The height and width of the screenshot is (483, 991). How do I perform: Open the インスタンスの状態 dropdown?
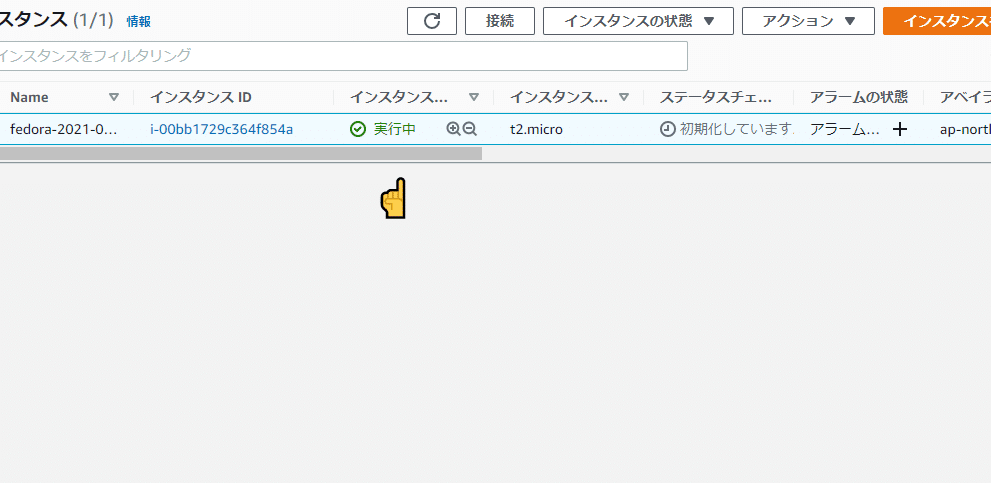pos(638,21)
